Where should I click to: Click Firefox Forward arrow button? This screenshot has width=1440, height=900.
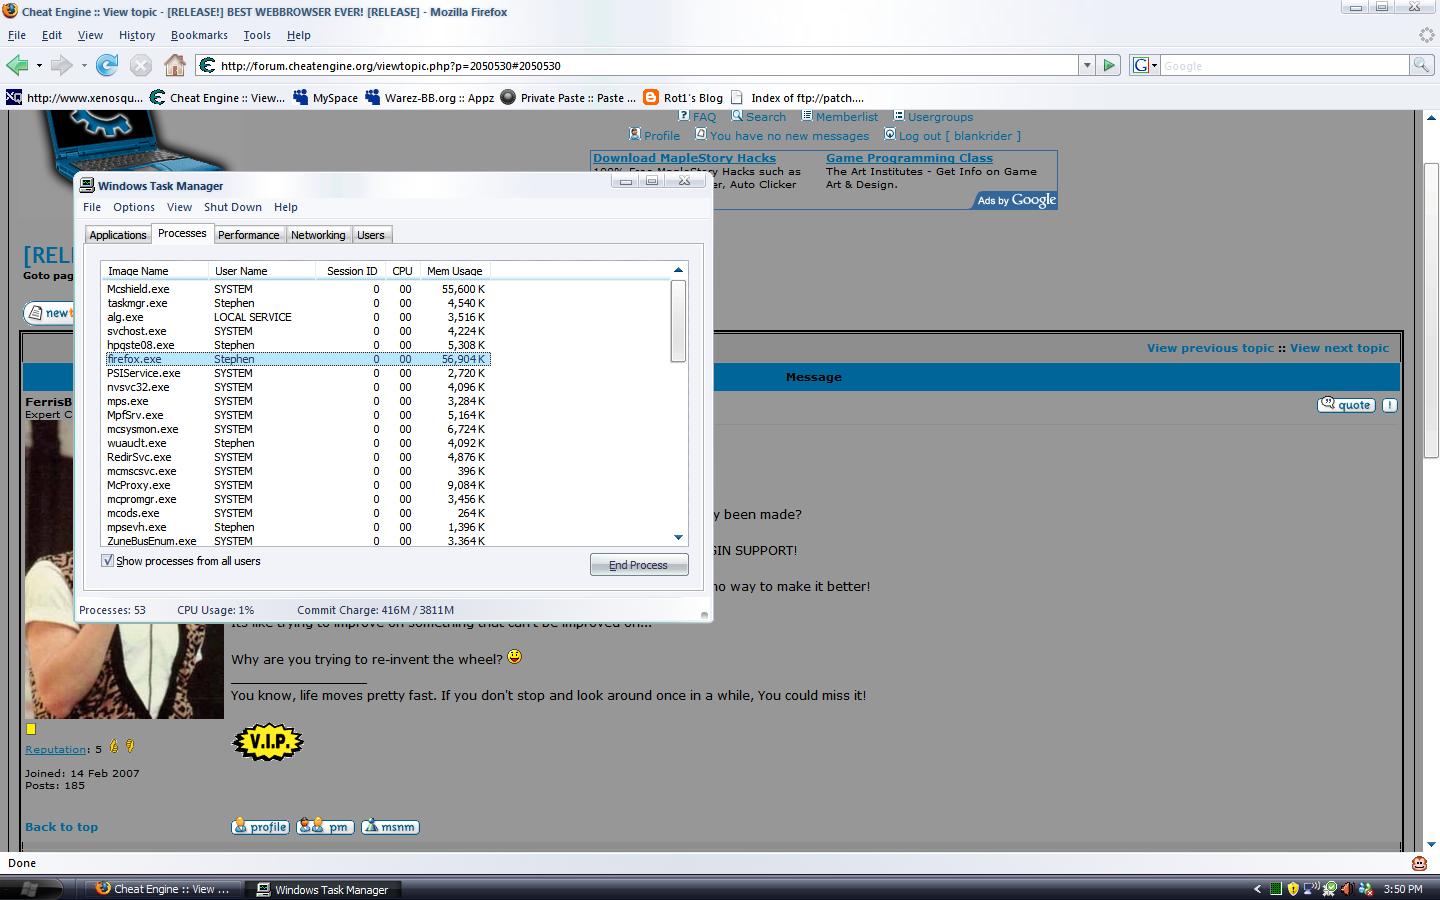[62, 65]
